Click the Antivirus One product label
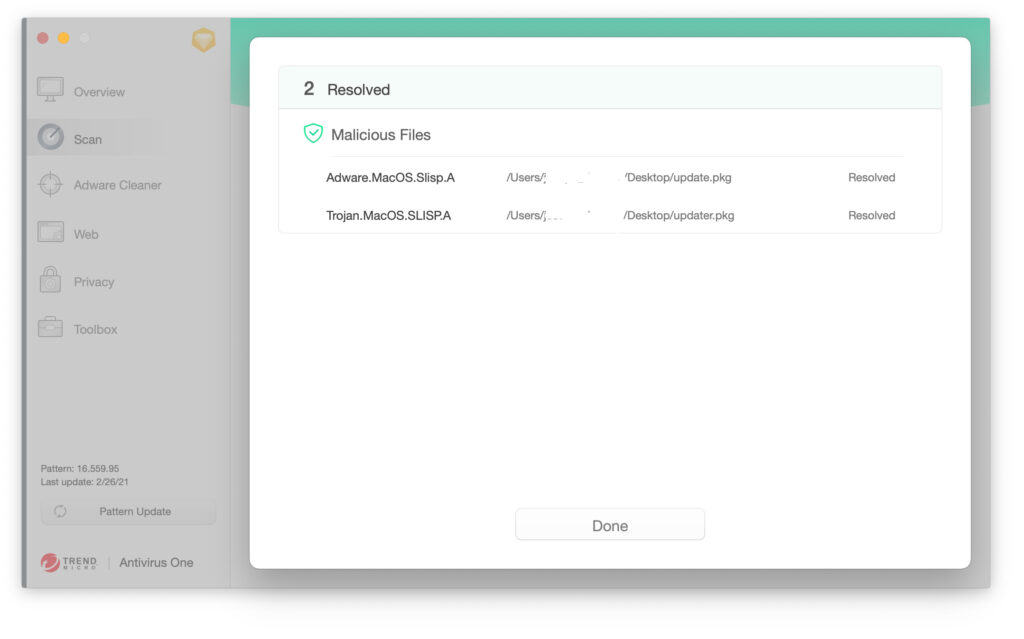The height and width of the screenshot is (639, 1024). pos(156,563)
